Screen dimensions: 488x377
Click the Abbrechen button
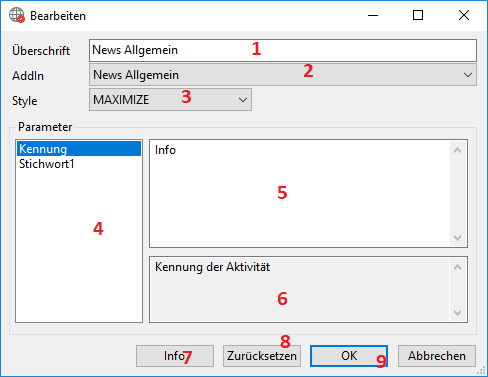(437, 356)
